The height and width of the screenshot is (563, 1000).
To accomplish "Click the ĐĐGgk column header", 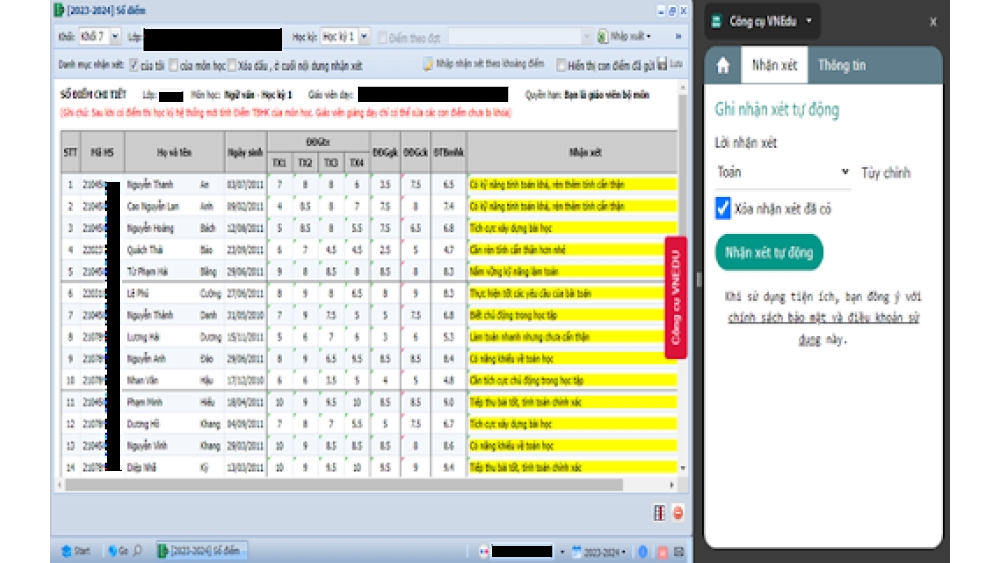I will tap(385, 152).
